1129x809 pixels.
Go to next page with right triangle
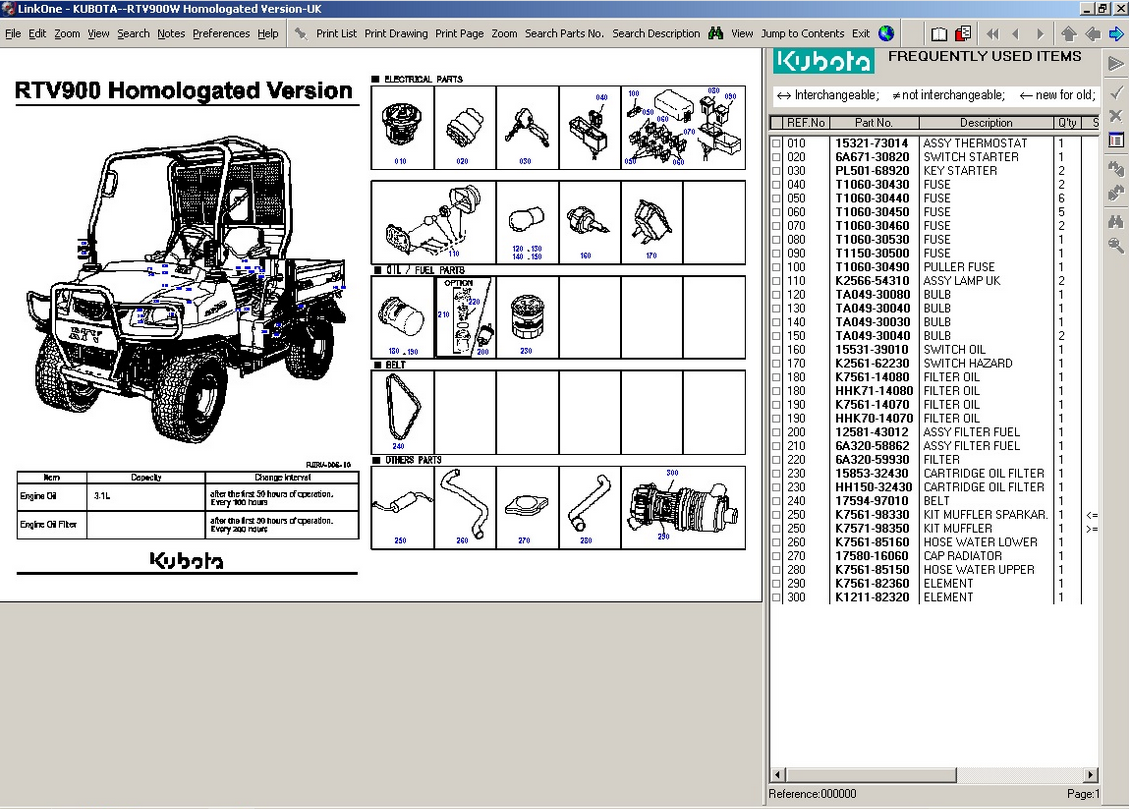pyautogui.click(x=1040, y=34)
